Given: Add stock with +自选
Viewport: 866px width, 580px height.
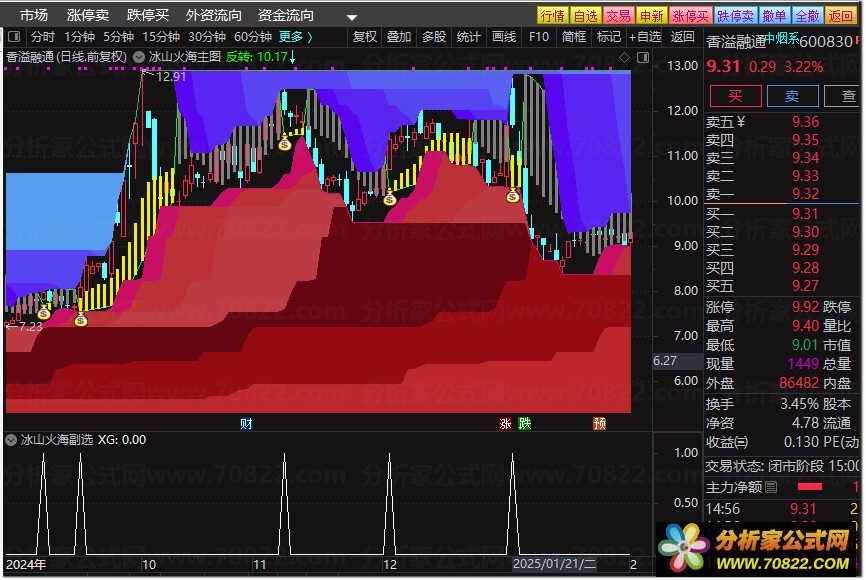Looking at the screenshot, I should [645, 37].
